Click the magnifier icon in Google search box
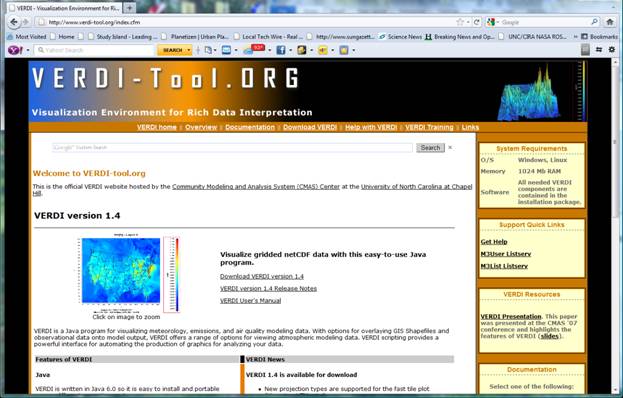This screenshot has height=398, width=623. (594, 22)
